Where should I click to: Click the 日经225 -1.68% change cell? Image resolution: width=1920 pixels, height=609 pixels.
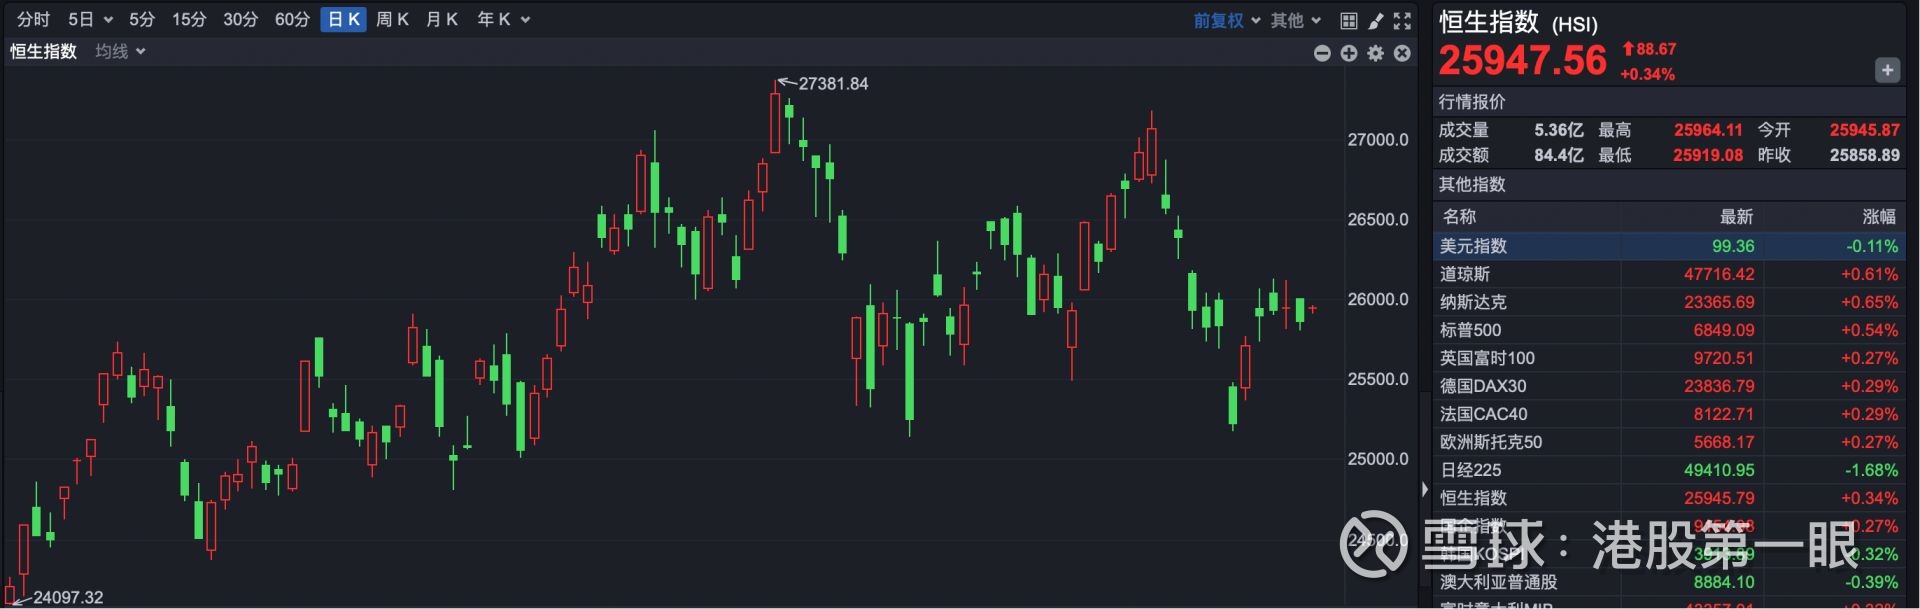click(x=1871, y=470)
